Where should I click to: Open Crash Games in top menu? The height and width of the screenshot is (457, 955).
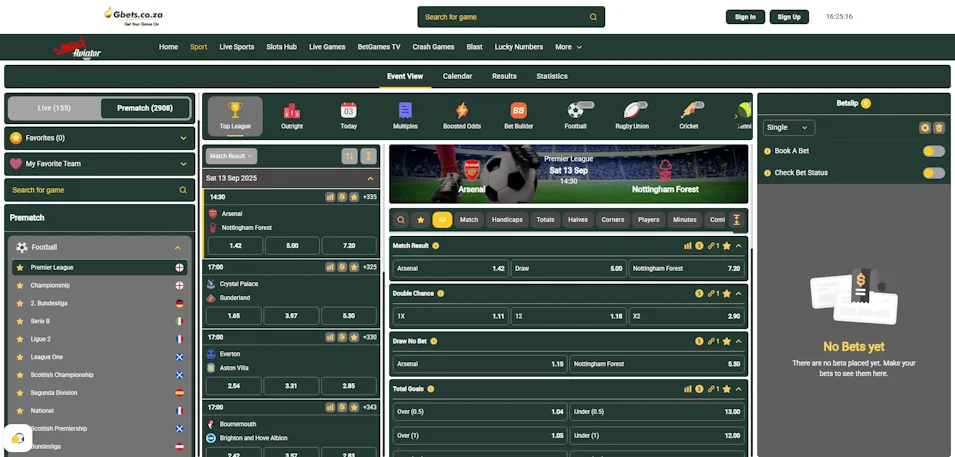(x=433, y=47)
